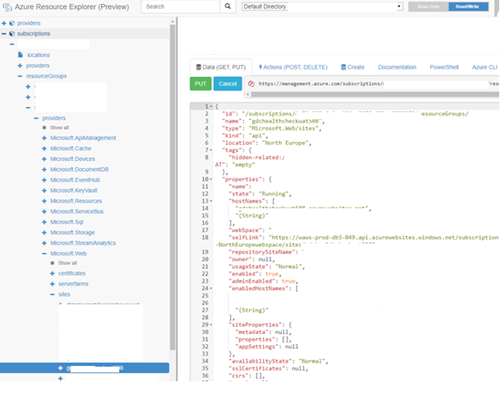Expand the certificates node

52,273
